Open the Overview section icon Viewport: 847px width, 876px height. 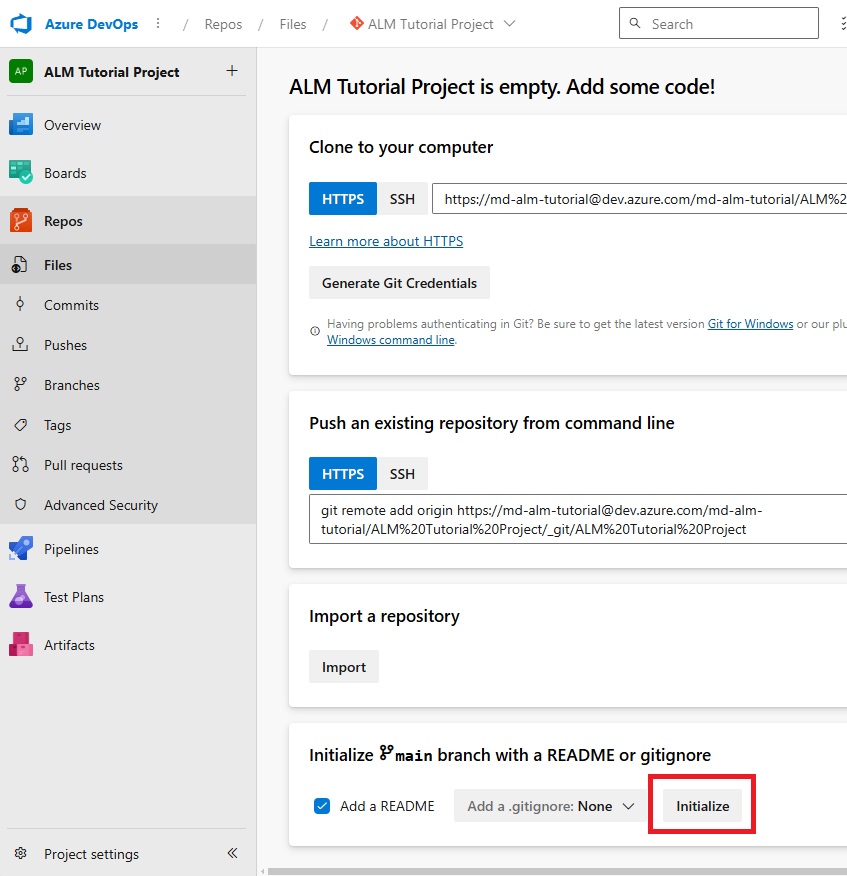tap(21, 125)
